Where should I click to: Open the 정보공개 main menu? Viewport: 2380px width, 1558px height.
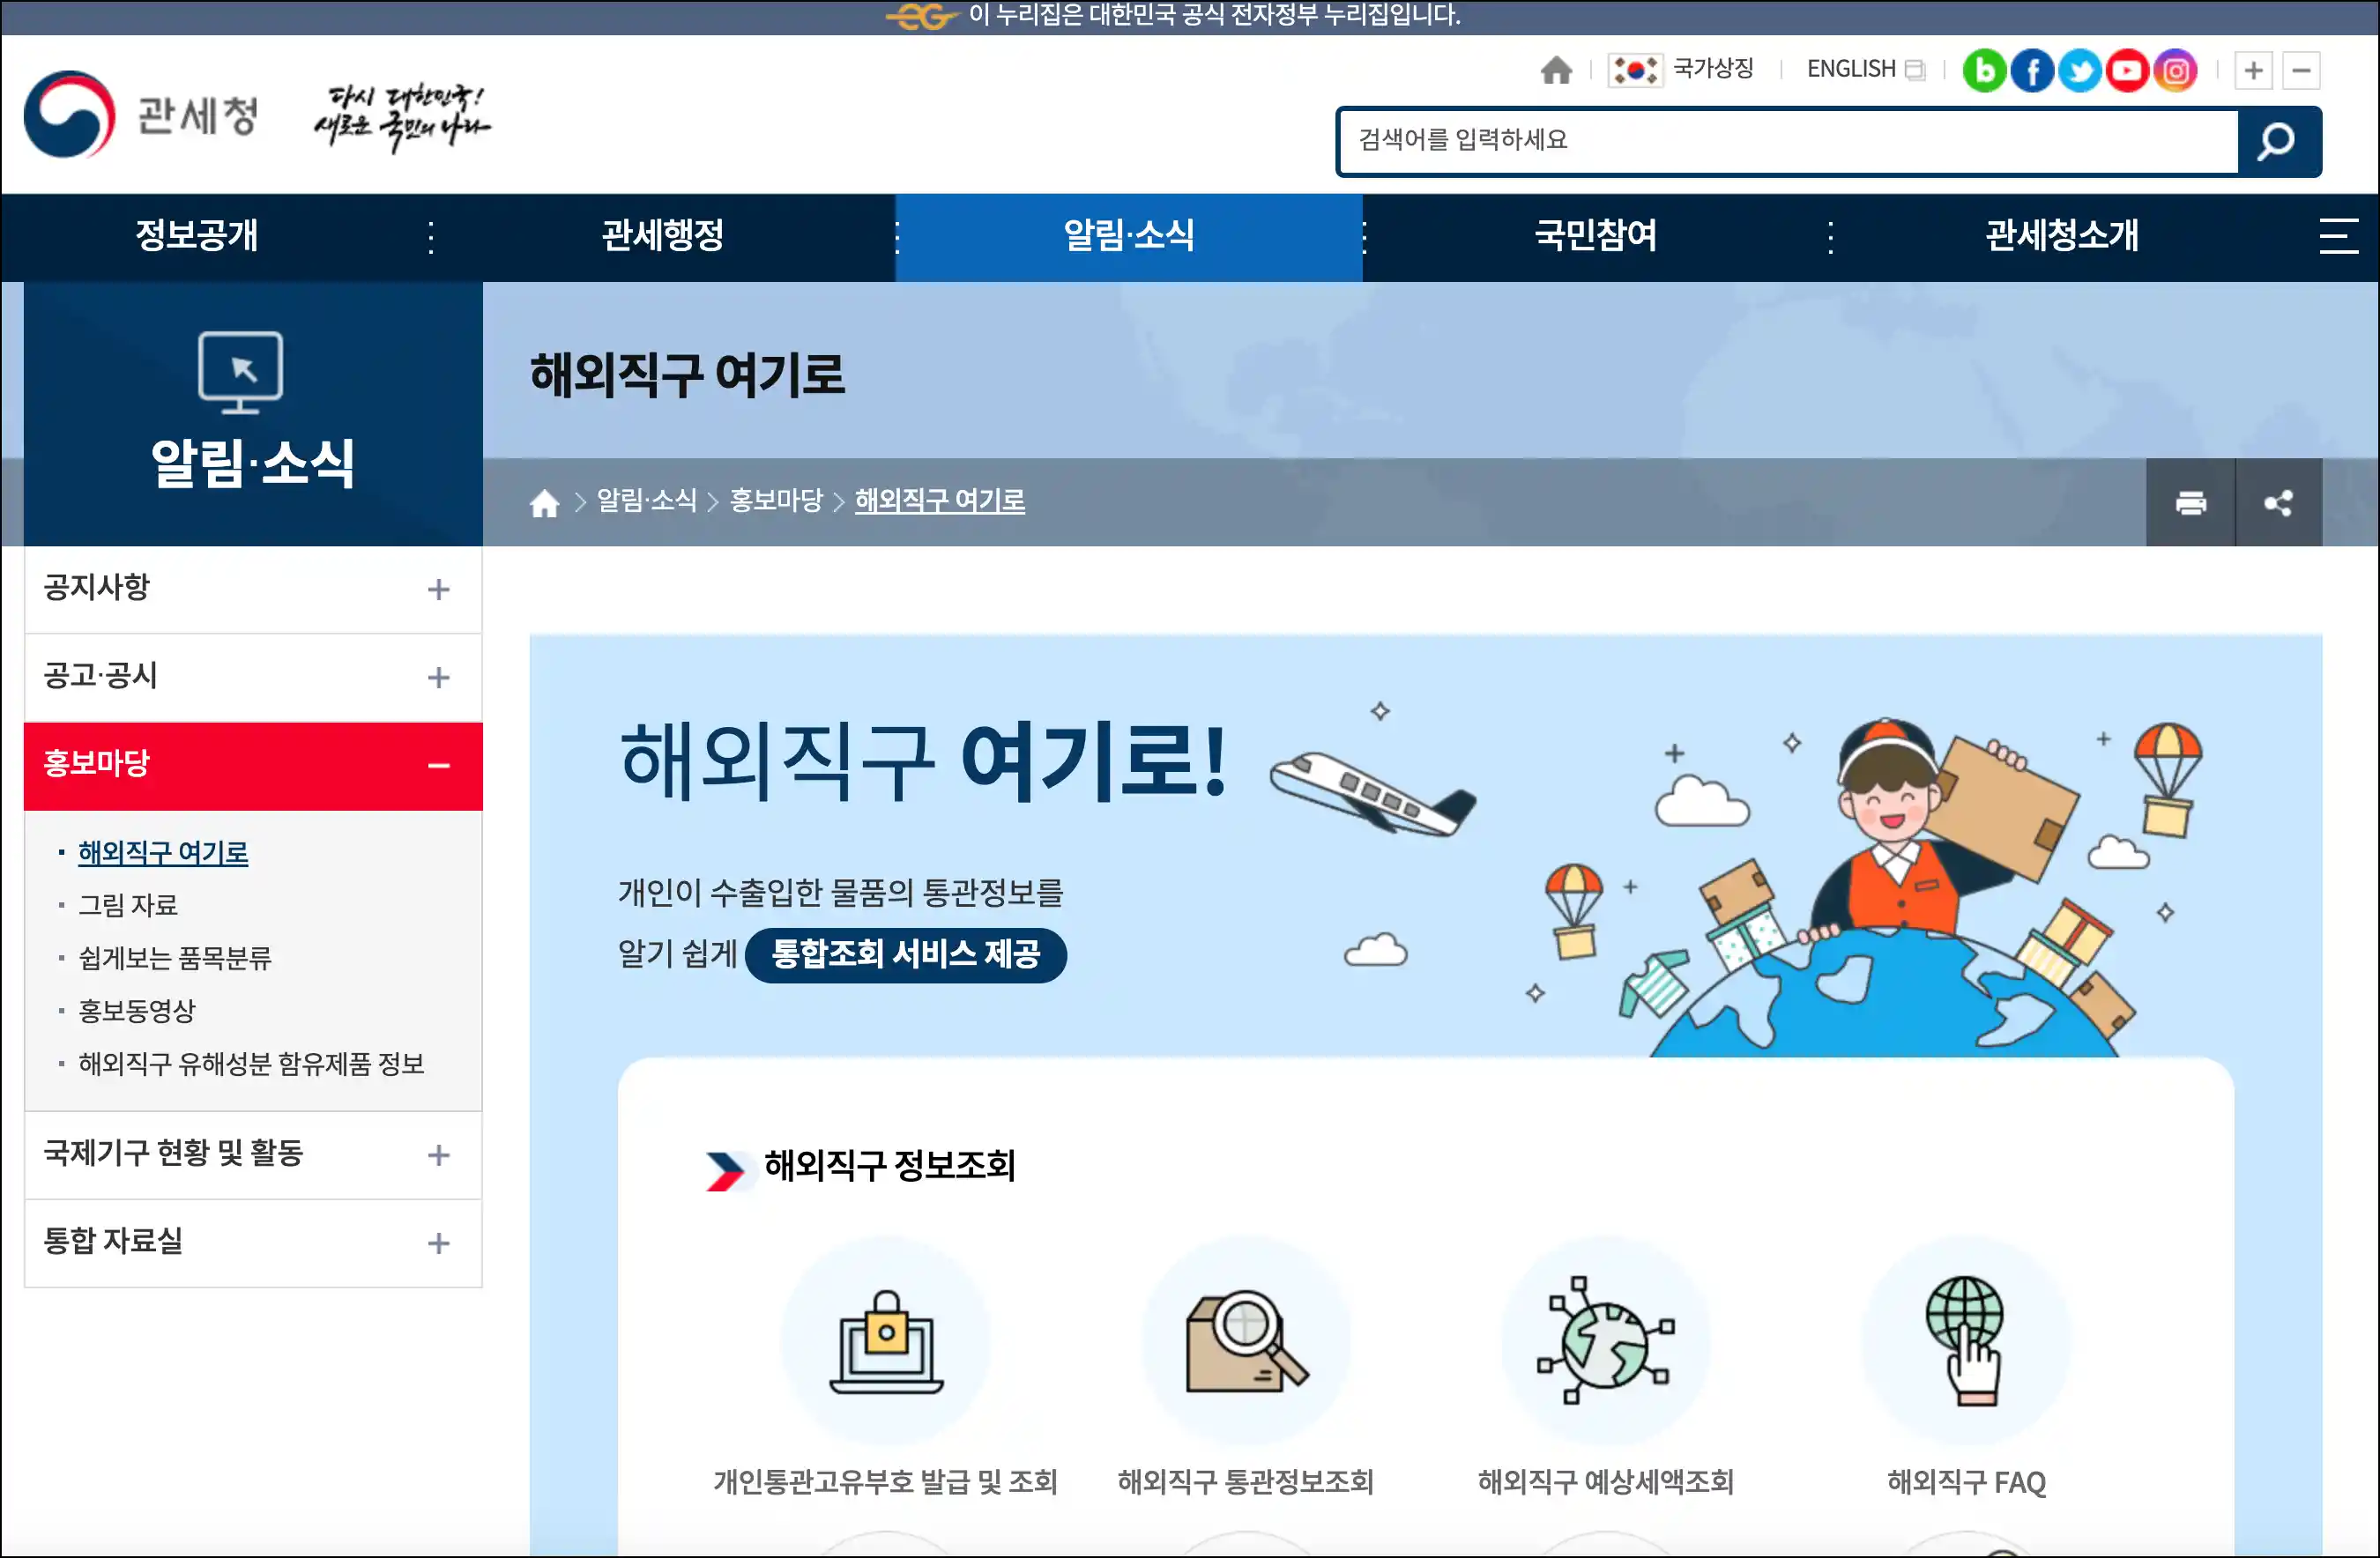tap(197, 236)
